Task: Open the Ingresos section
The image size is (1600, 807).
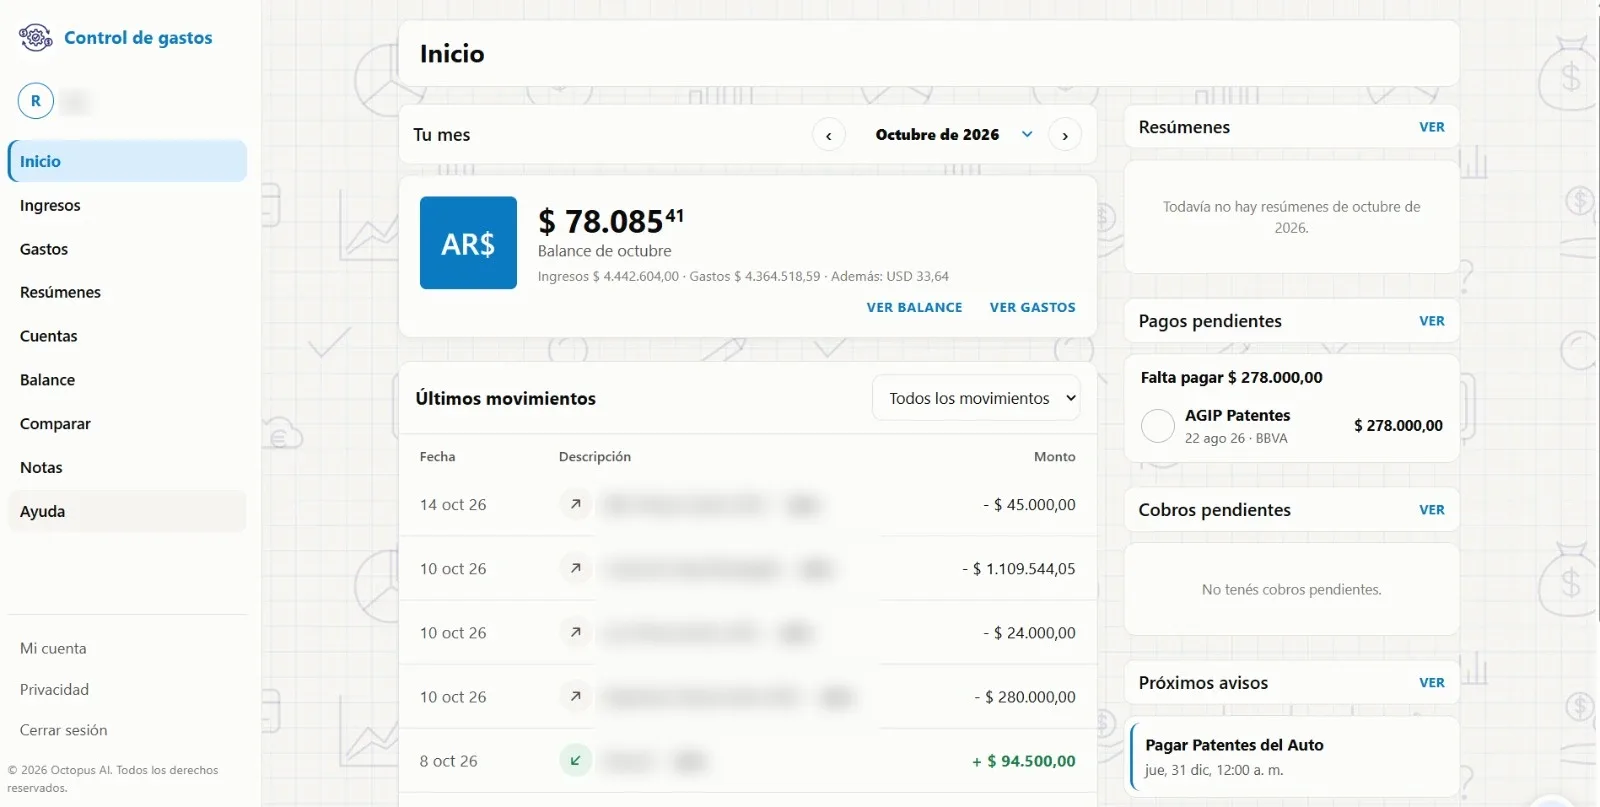Action: [x=127, y=205]
